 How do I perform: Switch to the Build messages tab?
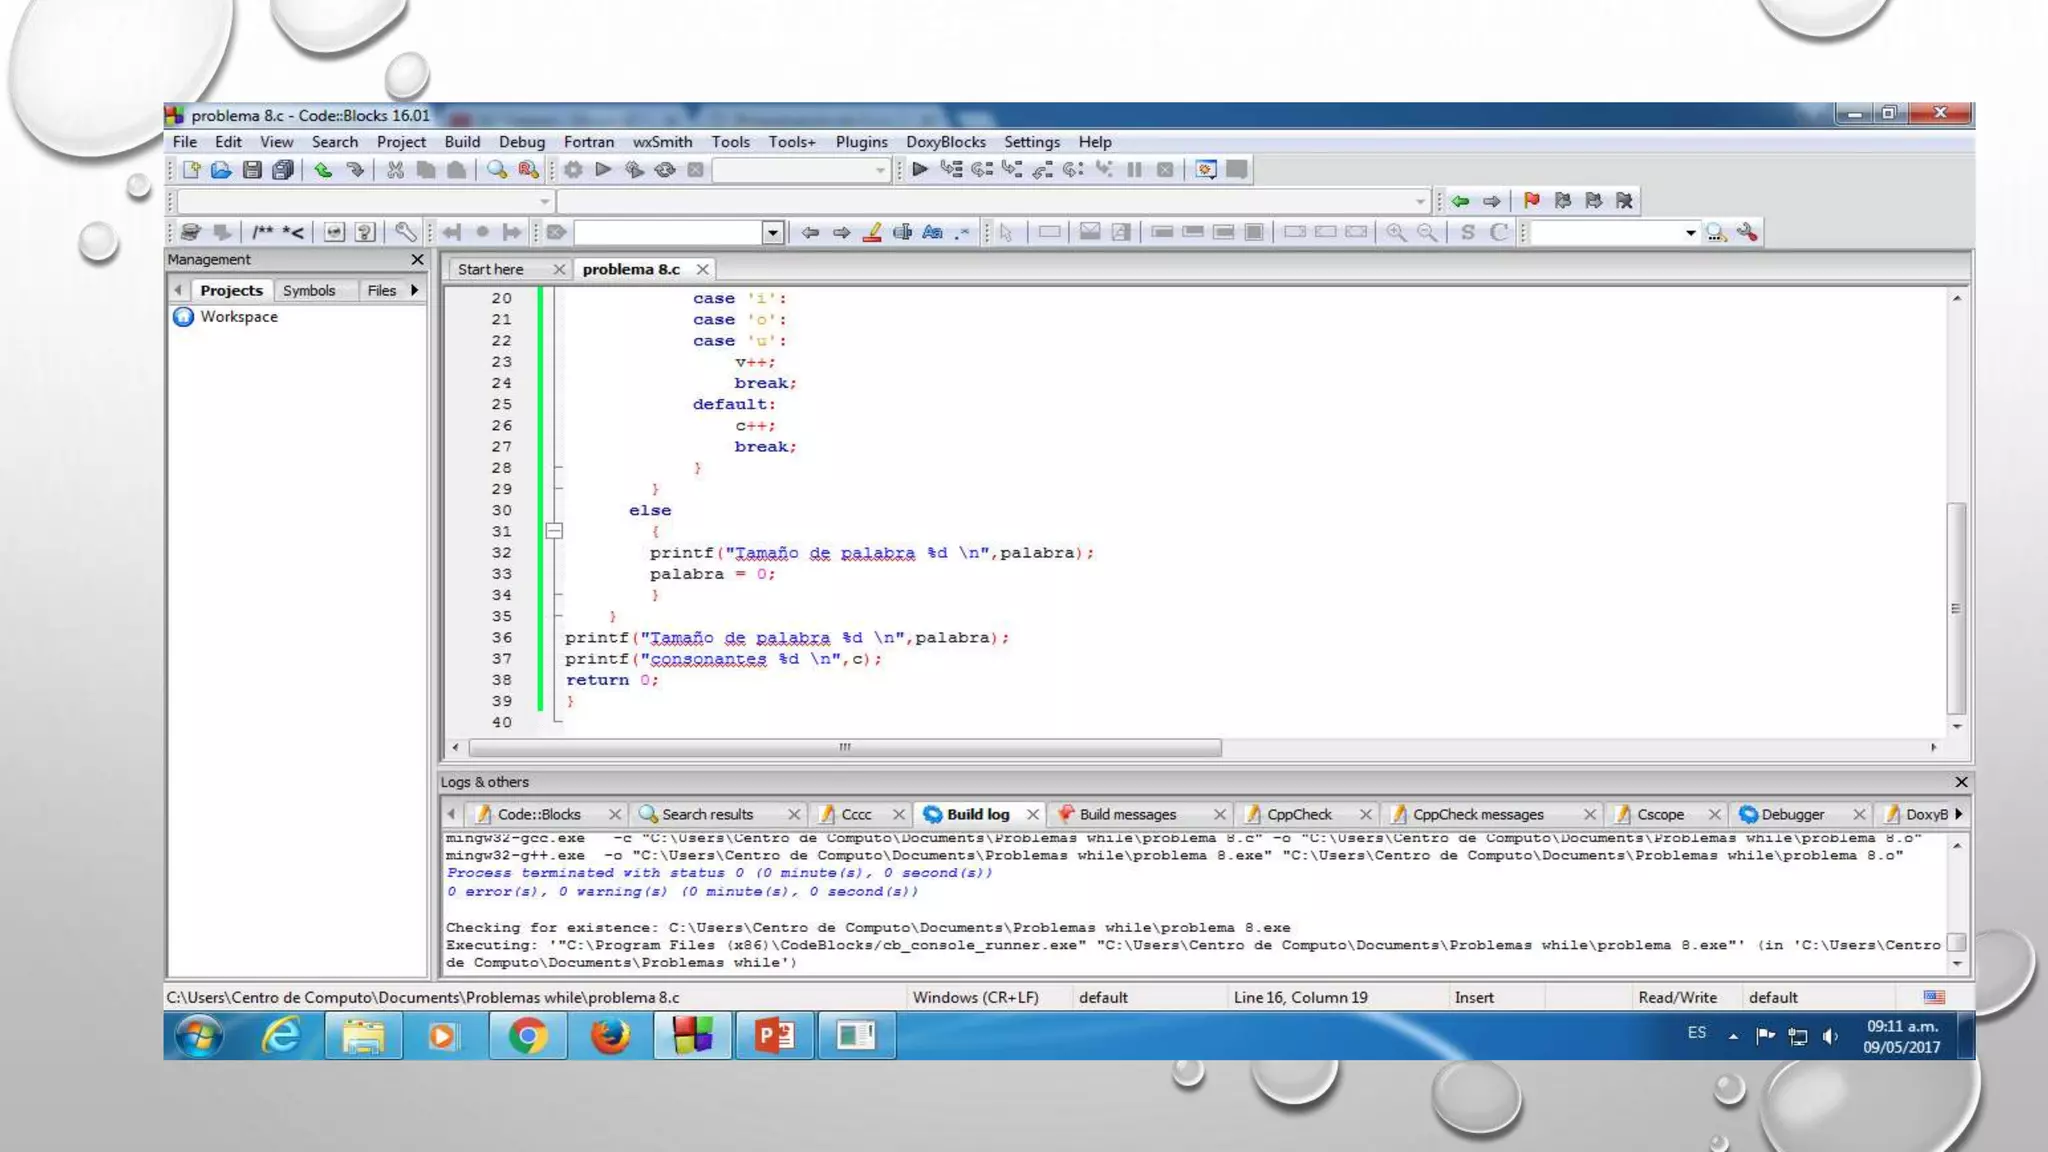point(1127,814)
